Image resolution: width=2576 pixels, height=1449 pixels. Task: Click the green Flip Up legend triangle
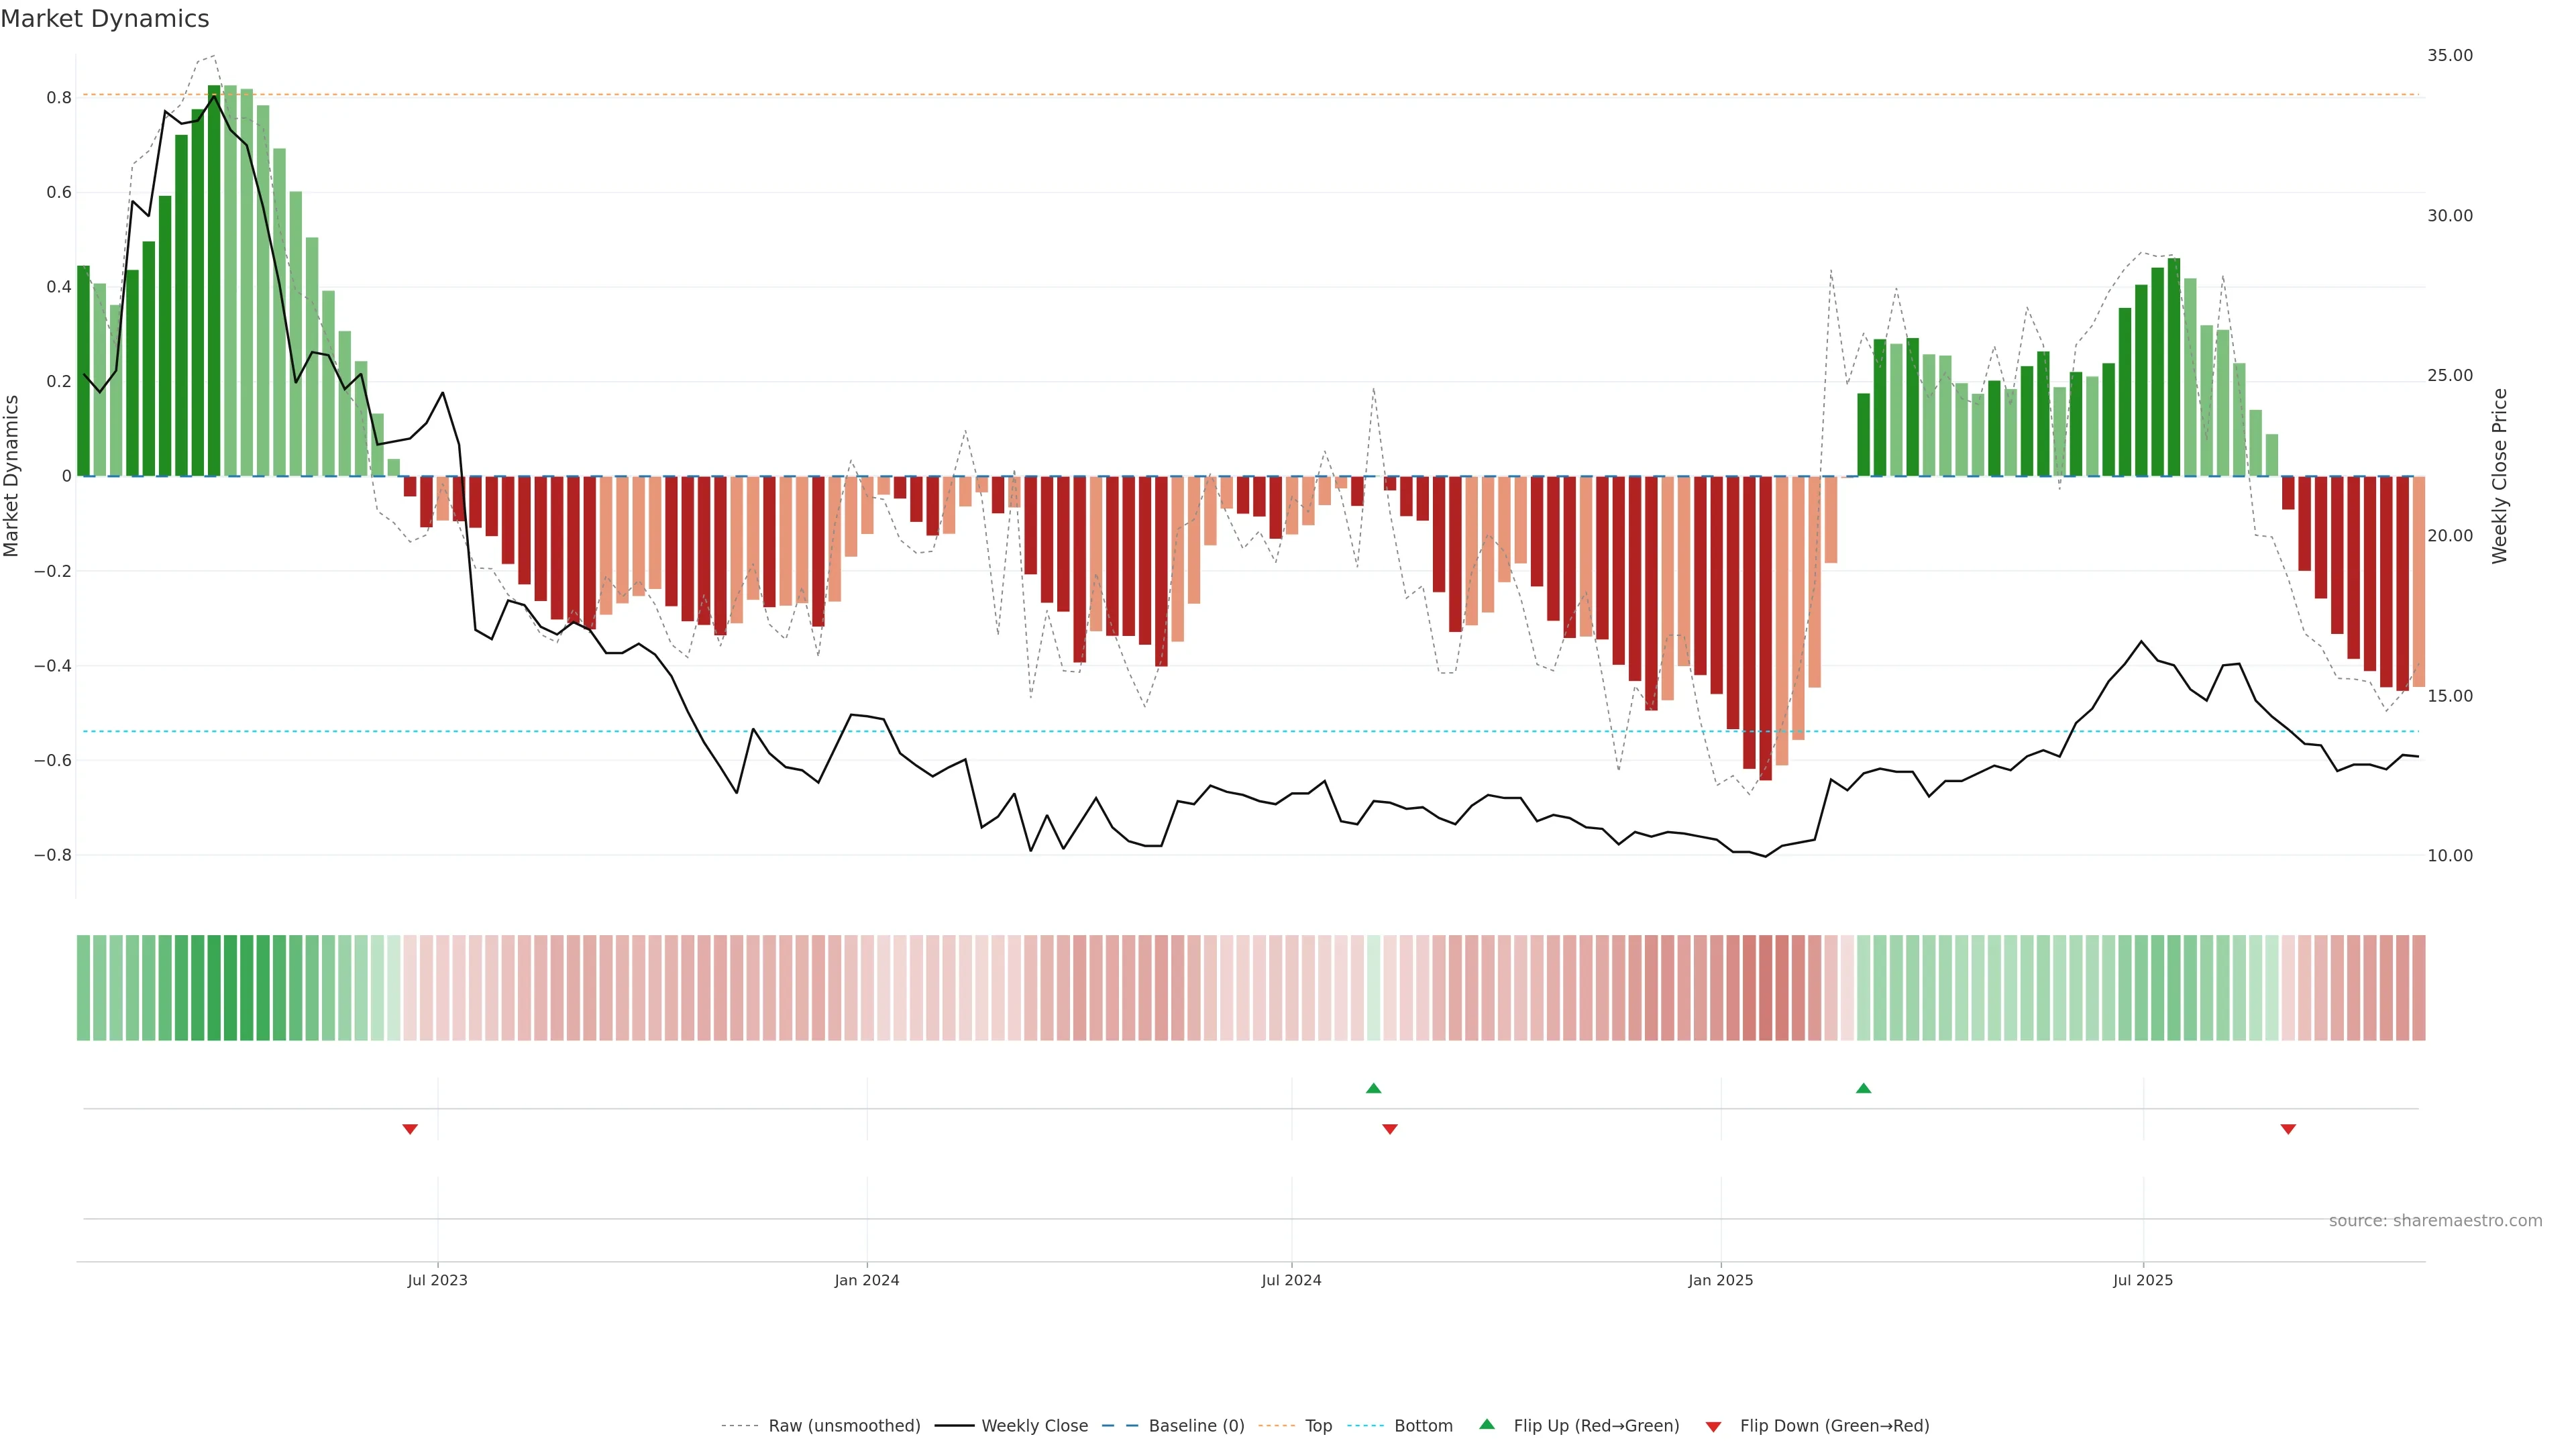coord(1486,1424)
